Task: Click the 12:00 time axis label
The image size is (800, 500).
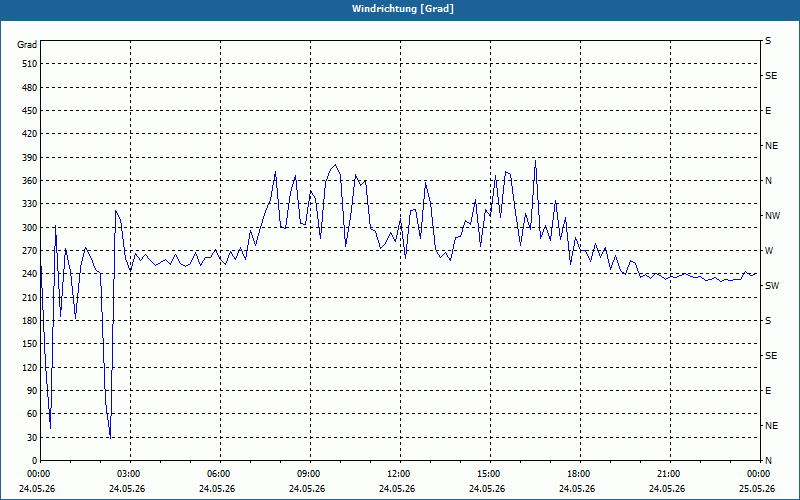Action: (398, 473)
